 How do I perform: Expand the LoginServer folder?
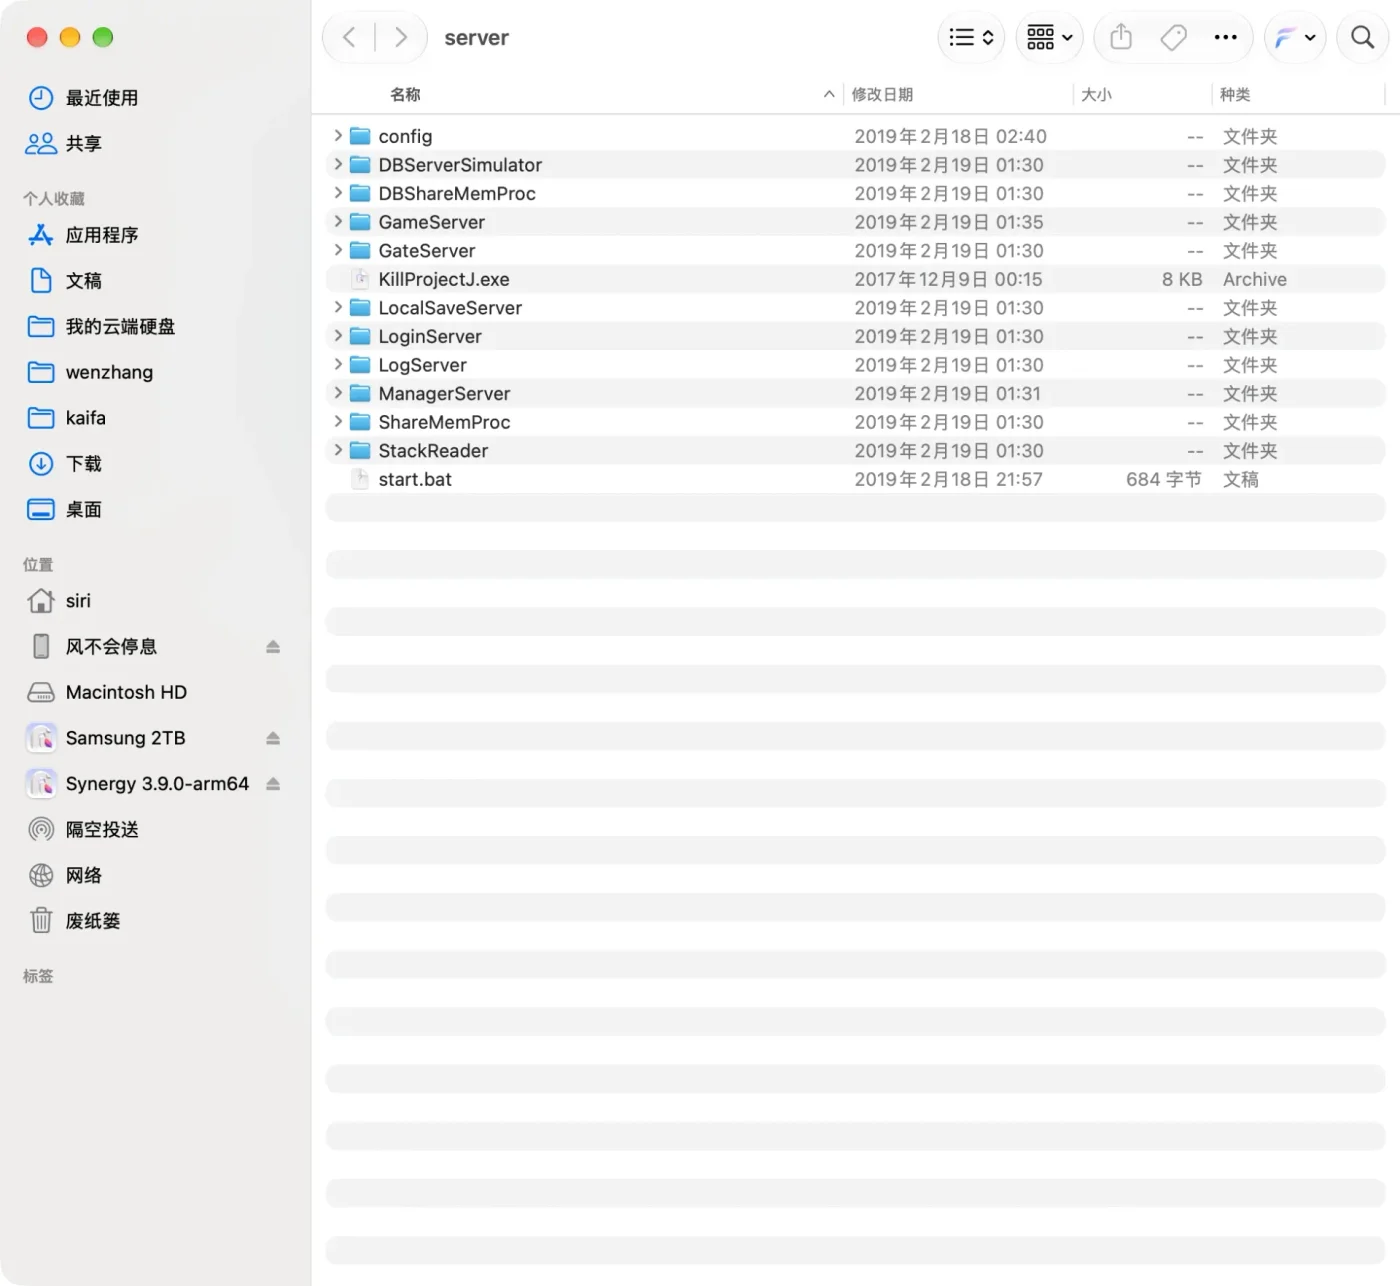(338, 336)
